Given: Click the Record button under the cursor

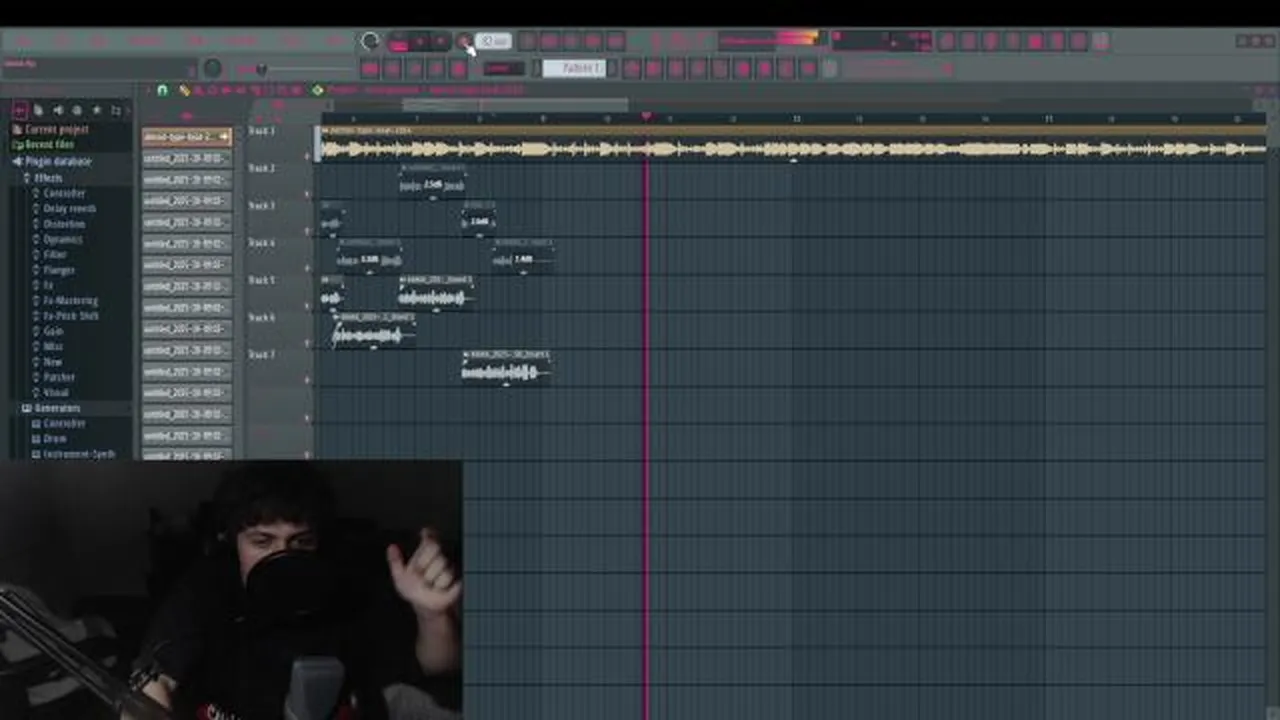Looking at the screenshot, I should [x=463, y=41].
